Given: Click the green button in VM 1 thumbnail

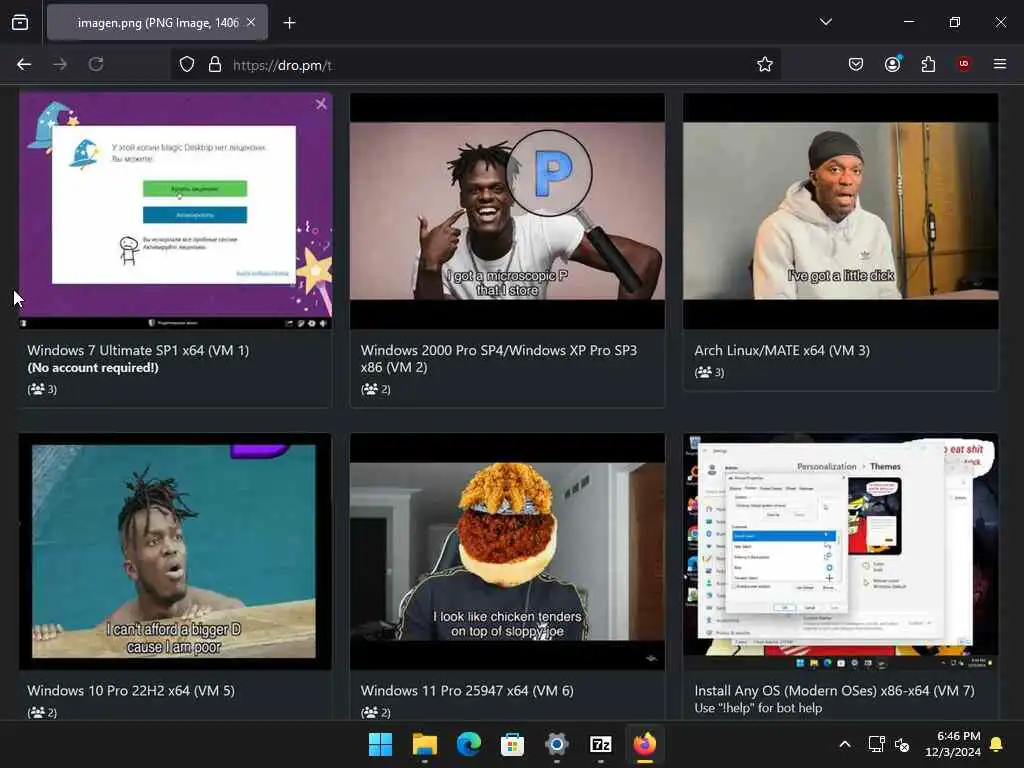Looking at the screenshot, I should 195,188.
